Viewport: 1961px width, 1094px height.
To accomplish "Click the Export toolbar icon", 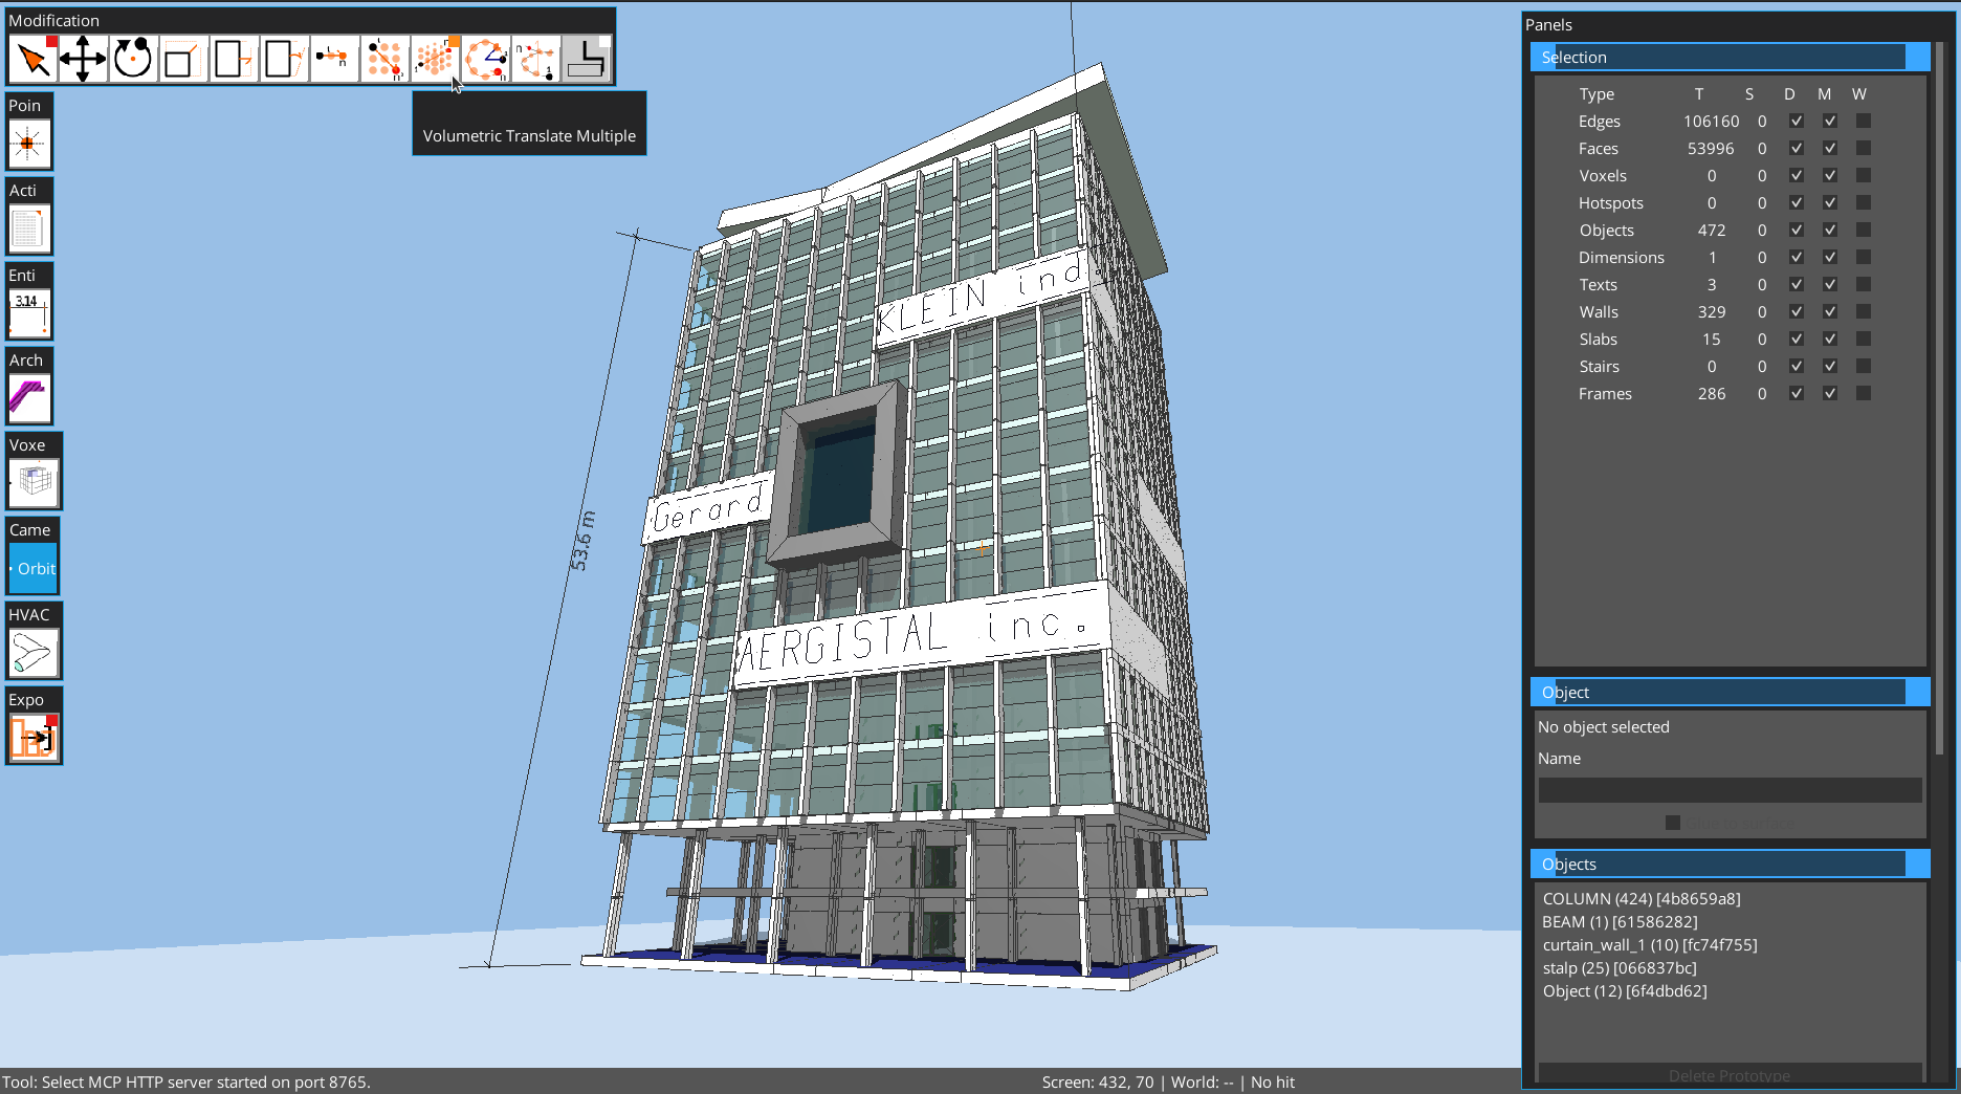I will [x=33, y=739].
